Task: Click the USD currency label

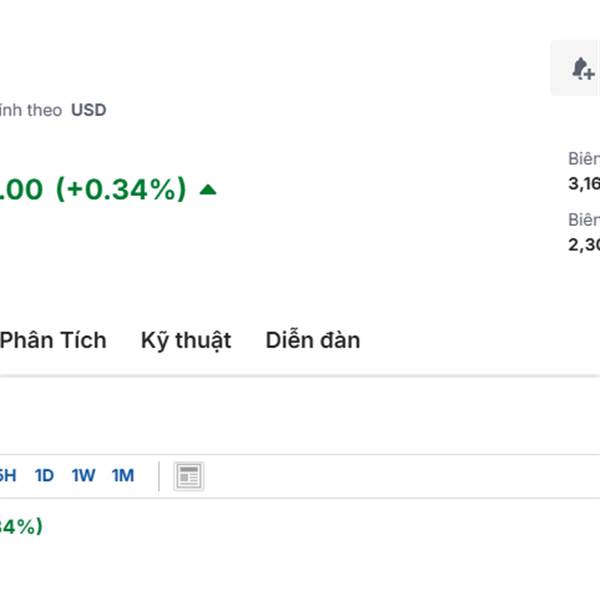Action: (x=88, y=110)
